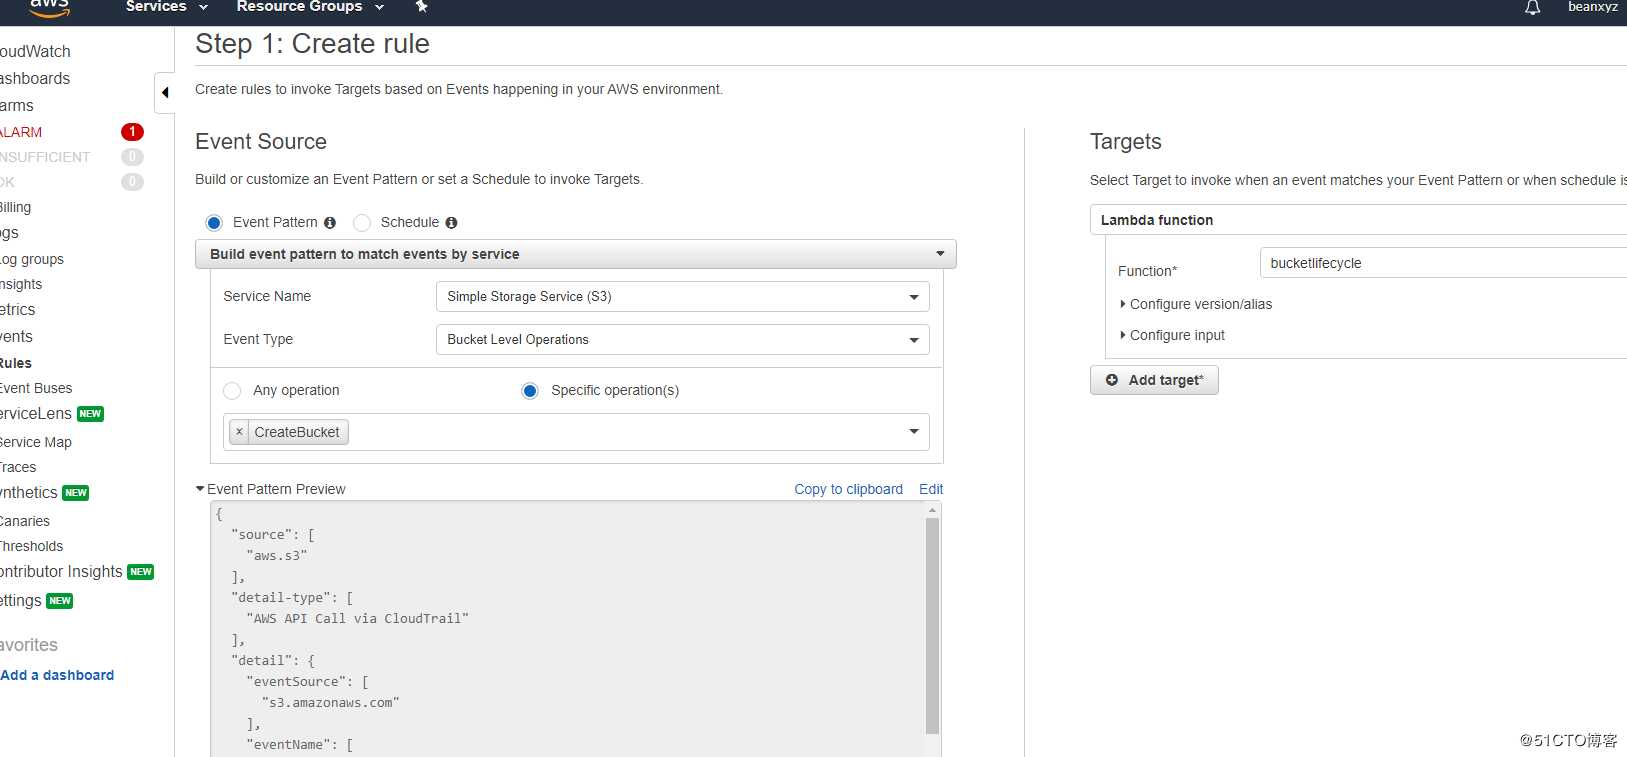Click the preview scrollbar up arrow
The height and width of the screenshot is (757, 1627).
(x=932, y=510)
